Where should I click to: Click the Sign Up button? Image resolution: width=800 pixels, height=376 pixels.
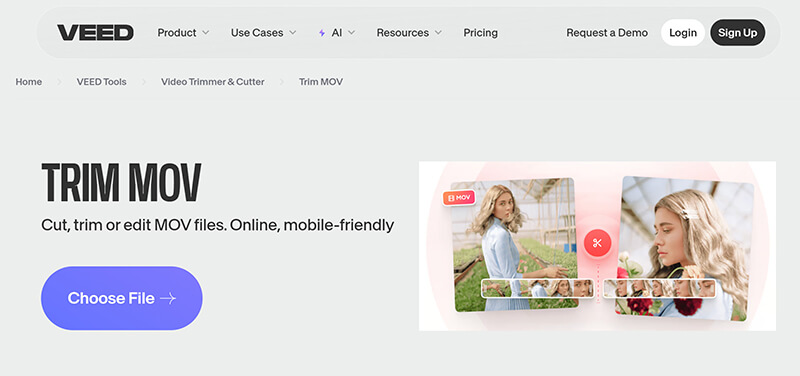tap(738, 33)
